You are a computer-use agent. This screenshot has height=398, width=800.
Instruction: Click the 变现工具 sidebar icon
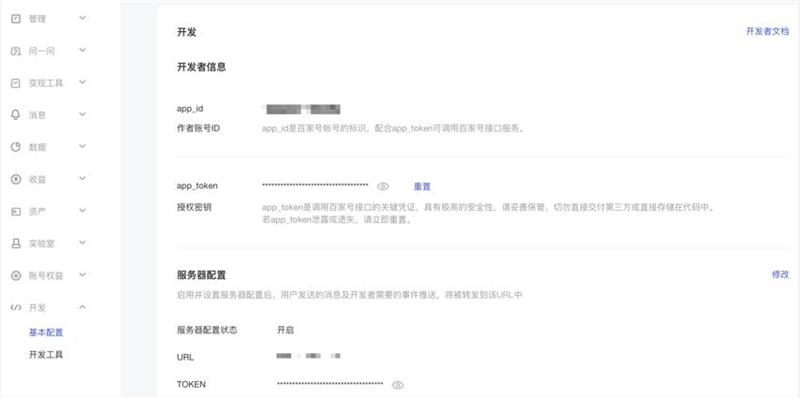point(16,83)
